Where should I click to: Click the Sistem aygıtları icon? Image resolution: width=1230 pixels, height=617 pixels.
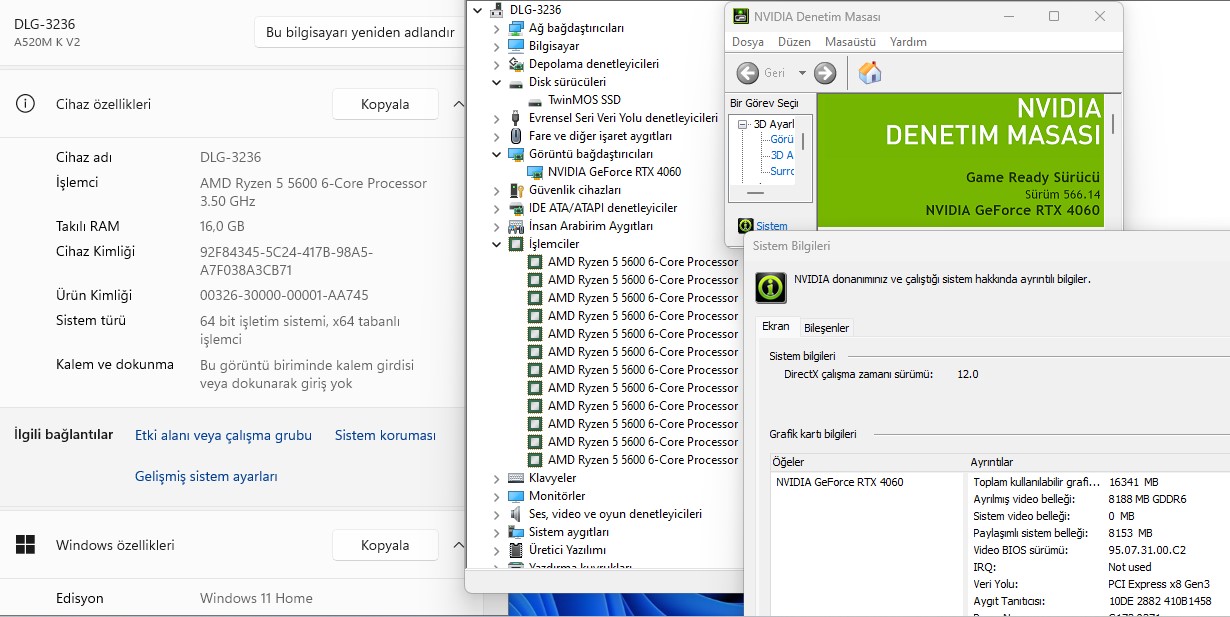(x=516, y=532)
